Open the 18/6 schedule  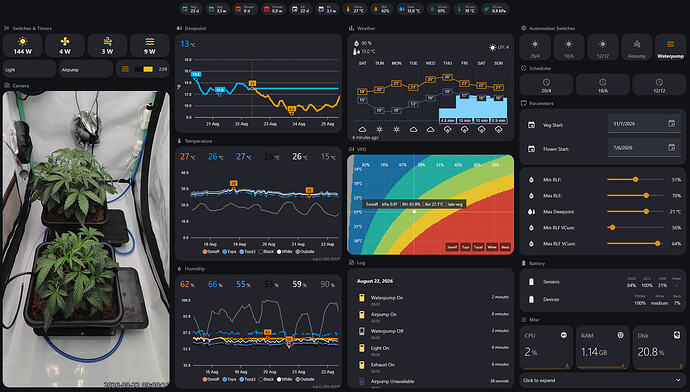click(602, 85)
